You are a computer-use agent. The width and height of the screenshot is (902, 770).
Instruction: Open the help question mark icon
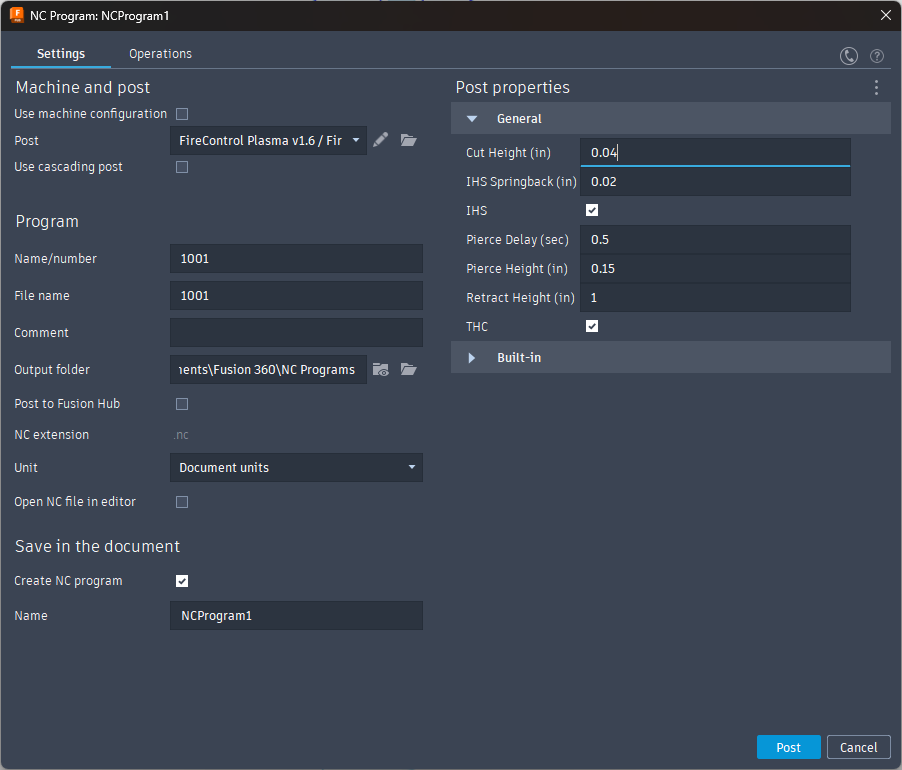(x=877, y=56)
